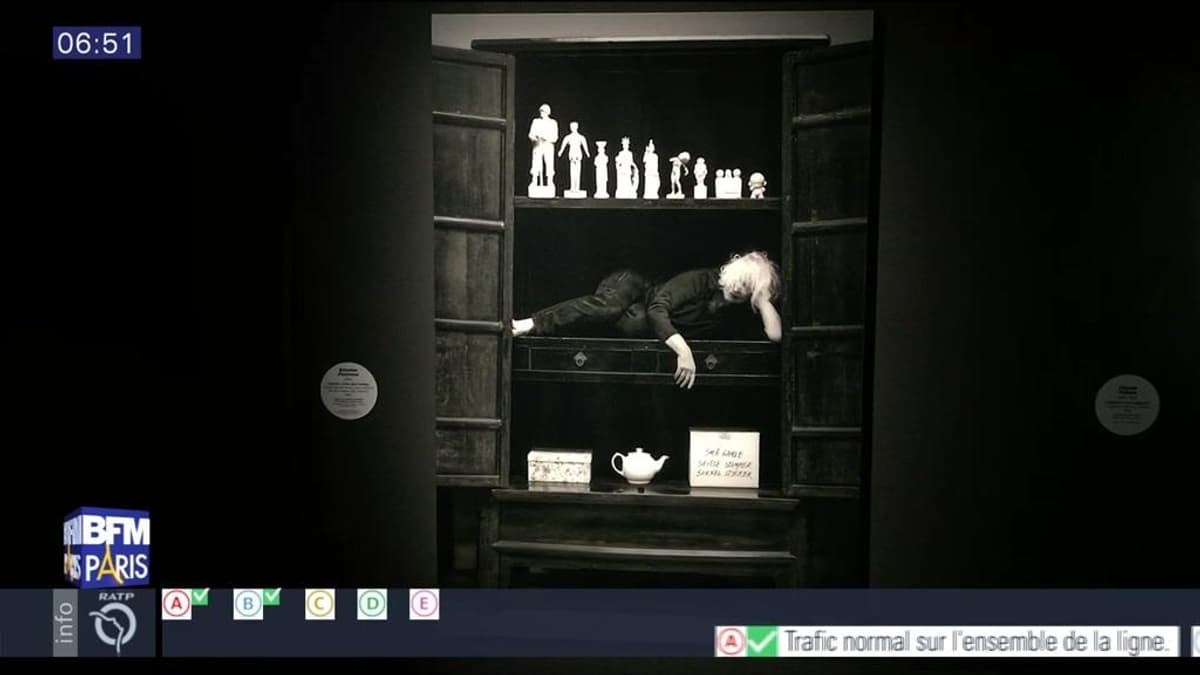Click the BFM Paris channel logo
Viewport: 1200px width, 675px height.
(107, 547)
